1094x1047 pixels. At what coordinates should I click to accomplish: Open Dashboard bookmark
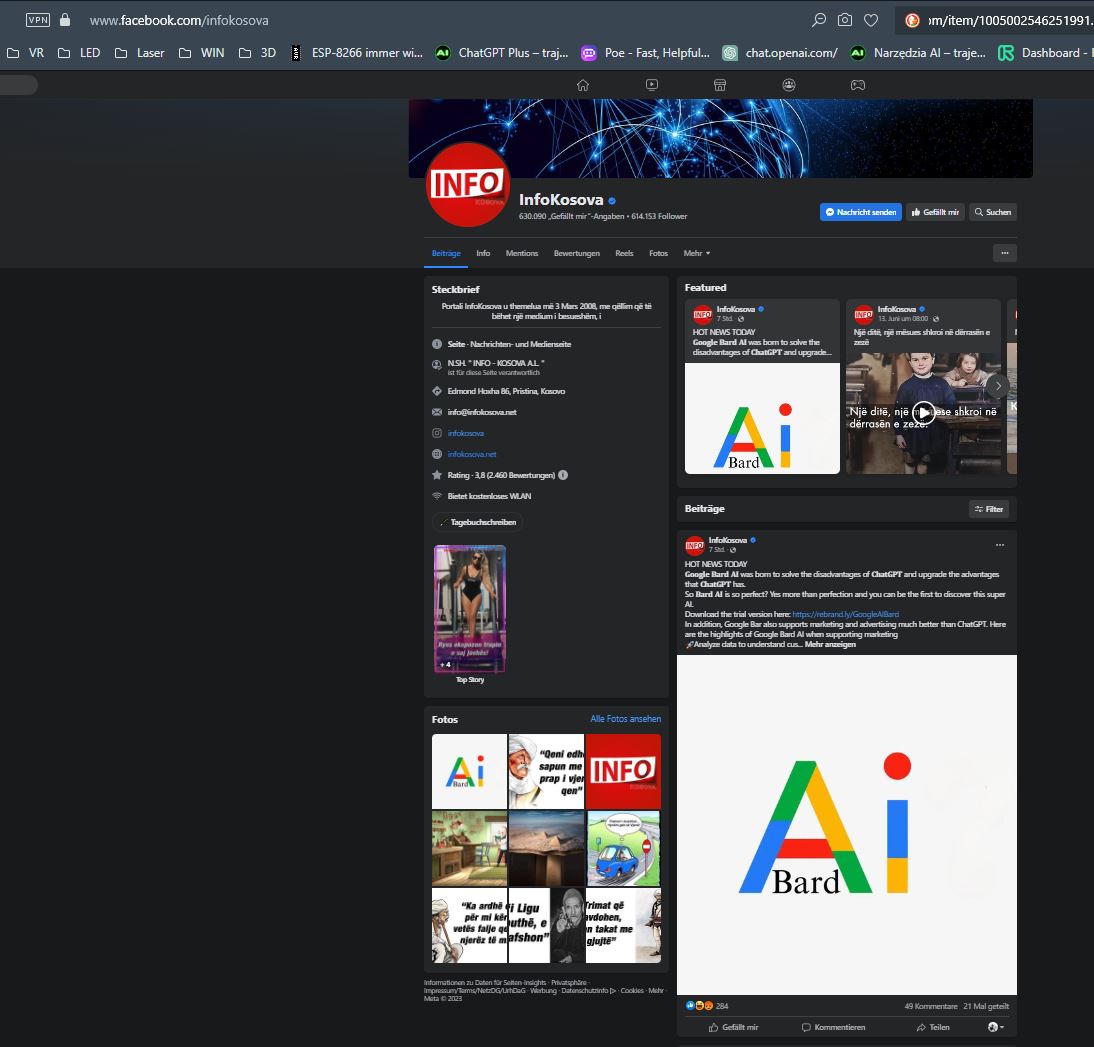(1044, 53)
